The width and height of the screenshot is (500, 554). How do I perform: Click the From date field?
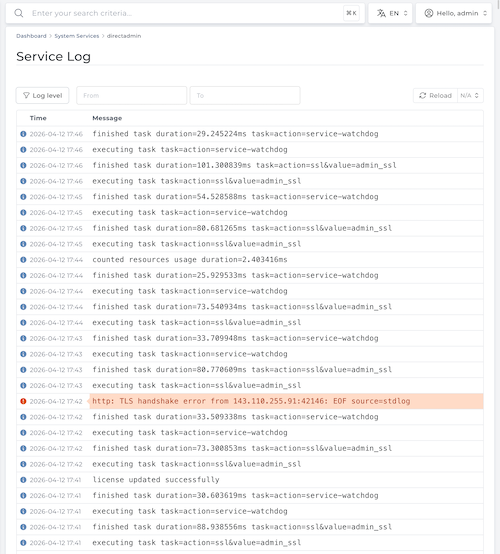pyautogui.click(x=131, y=95)
